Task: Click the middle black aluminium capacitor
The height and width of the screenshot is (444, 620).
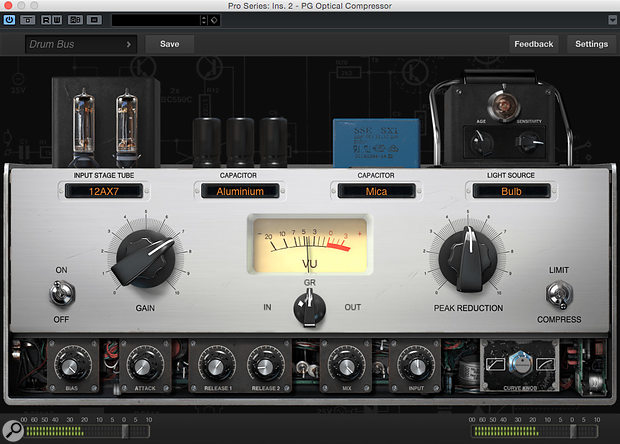Action: click(x=240, y=142)
